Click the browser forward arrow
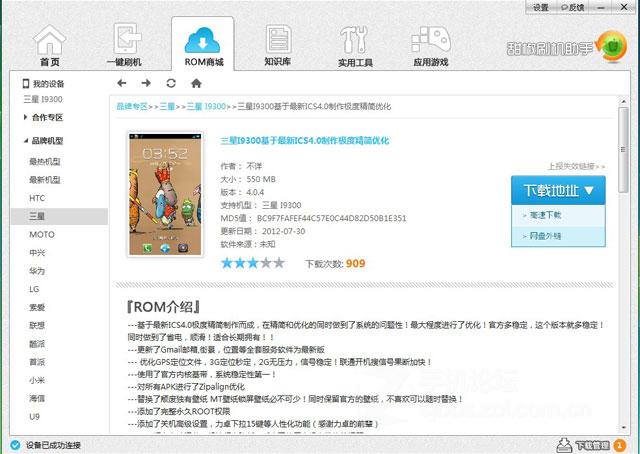 coord(146,83)
